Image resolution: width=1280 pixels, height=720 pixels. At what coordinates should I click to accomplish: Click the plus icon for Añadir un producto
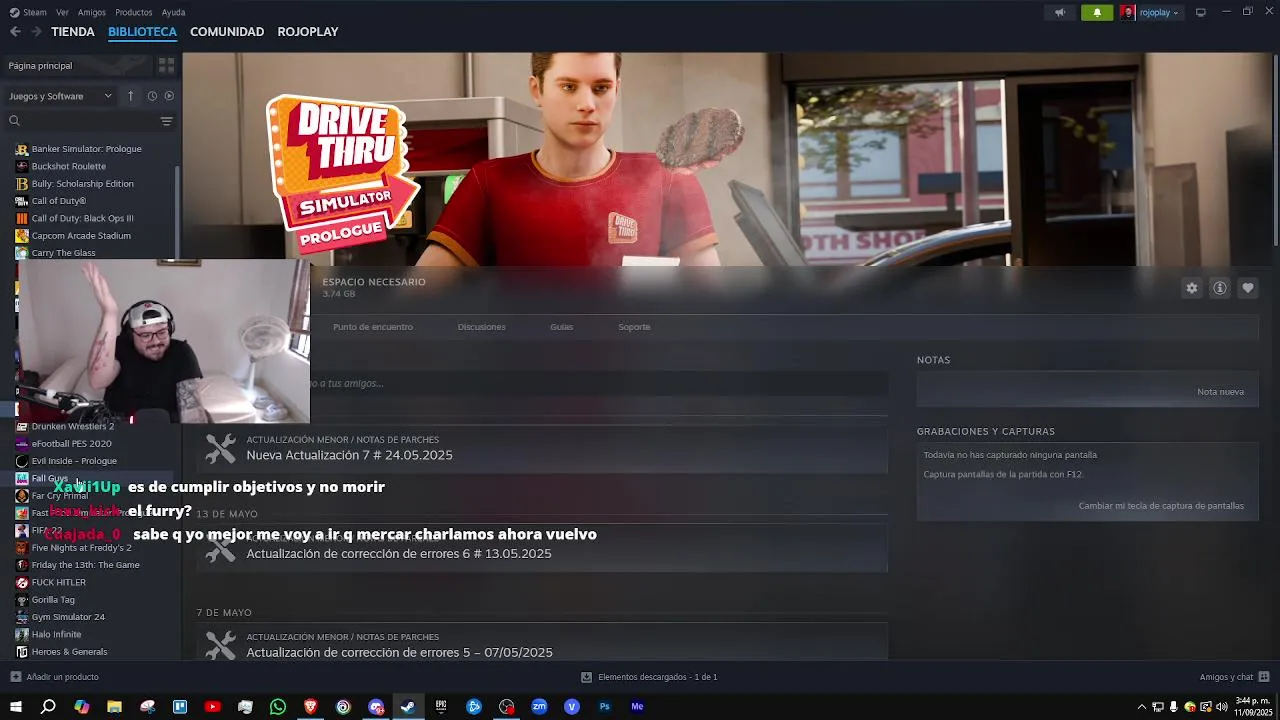click(x=15, y=677)
